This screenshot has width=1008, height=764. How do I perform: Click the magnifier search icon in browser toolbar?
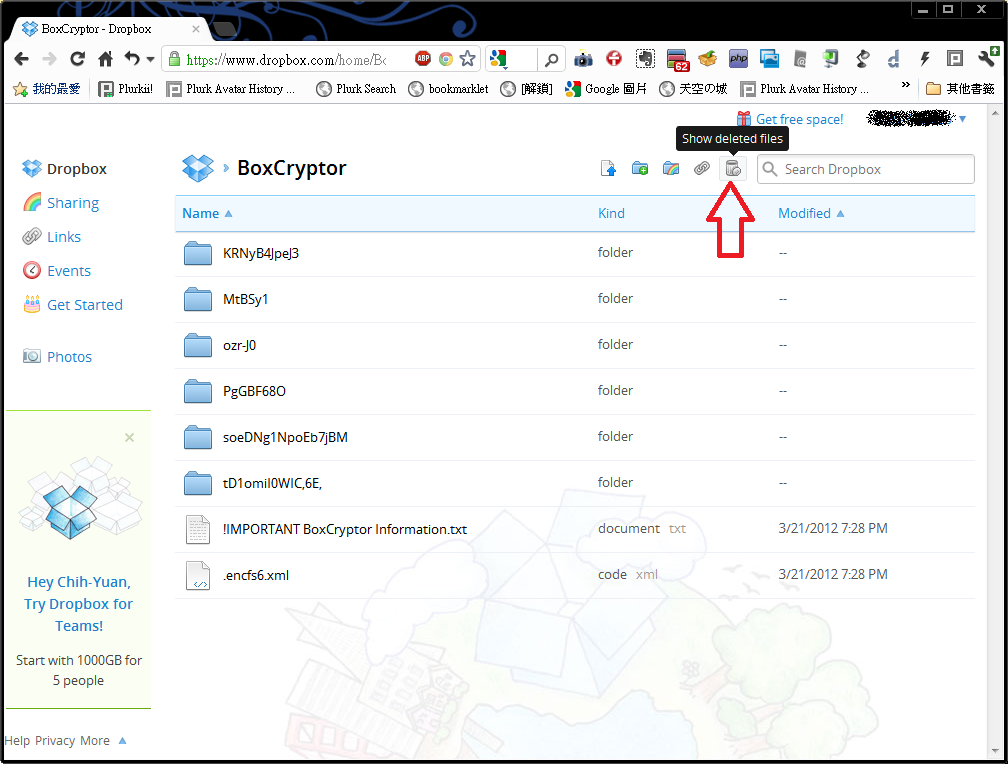(551, 60)
